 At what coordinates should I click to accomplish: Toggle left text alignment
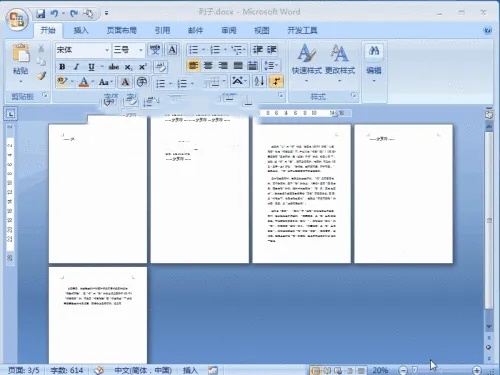(x=193, y=66)
